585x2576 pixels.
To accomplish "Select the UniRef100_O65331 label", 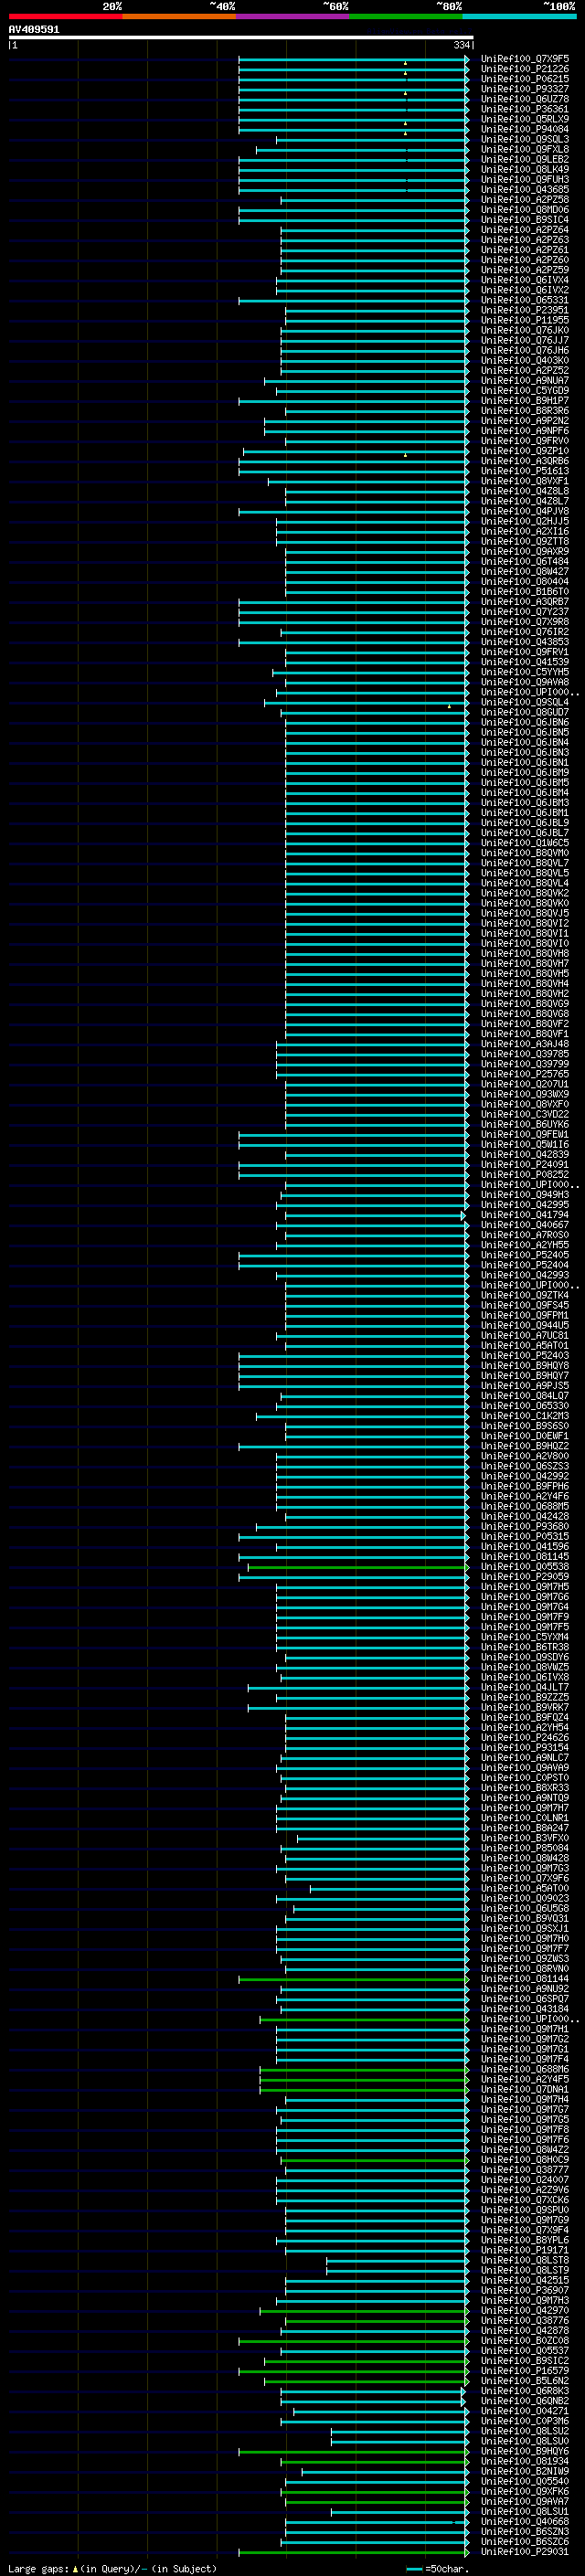I will (x=525, y=301).
